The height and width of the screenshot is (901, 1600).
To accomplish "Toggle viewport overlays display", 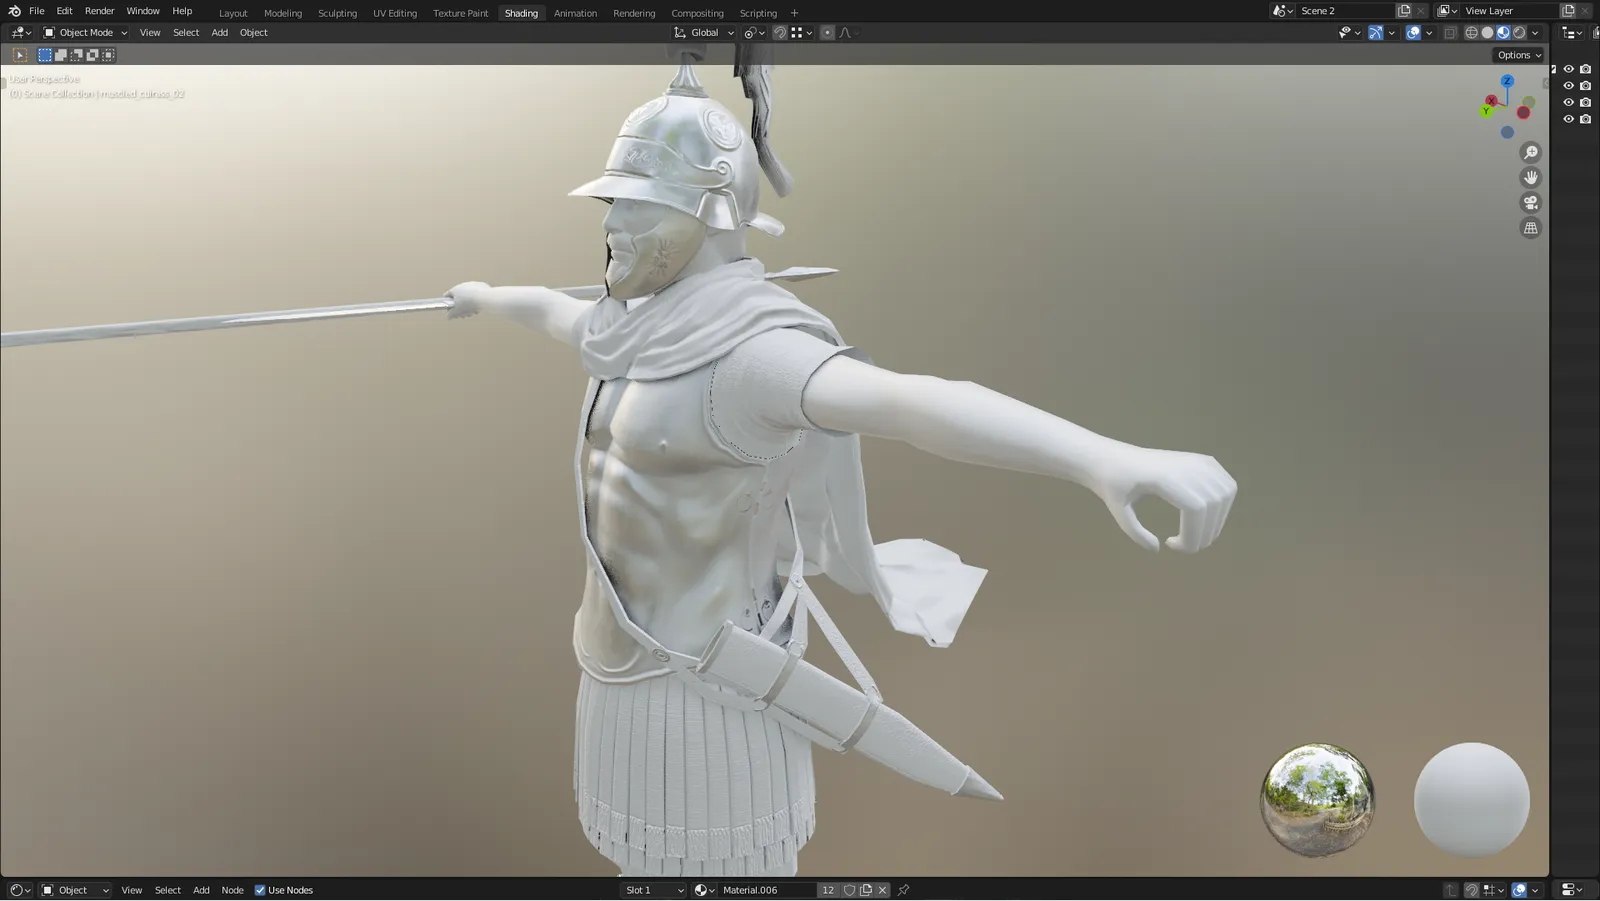I will tap(1413, 33).
